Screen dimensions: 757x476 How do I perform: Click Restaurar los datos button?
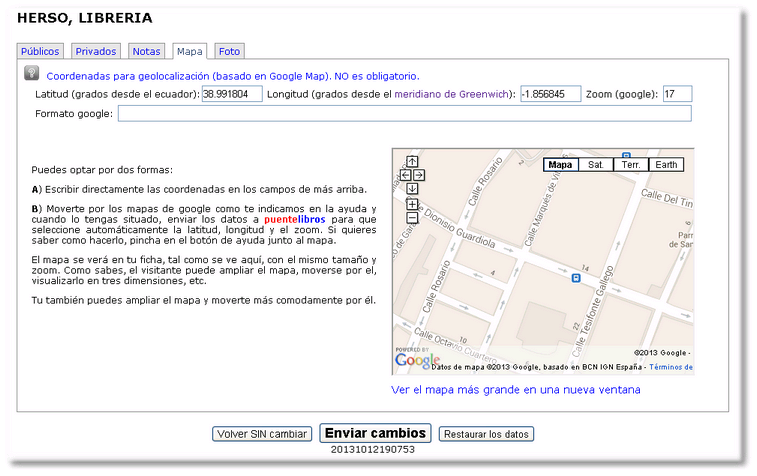(x=486, y=434)
